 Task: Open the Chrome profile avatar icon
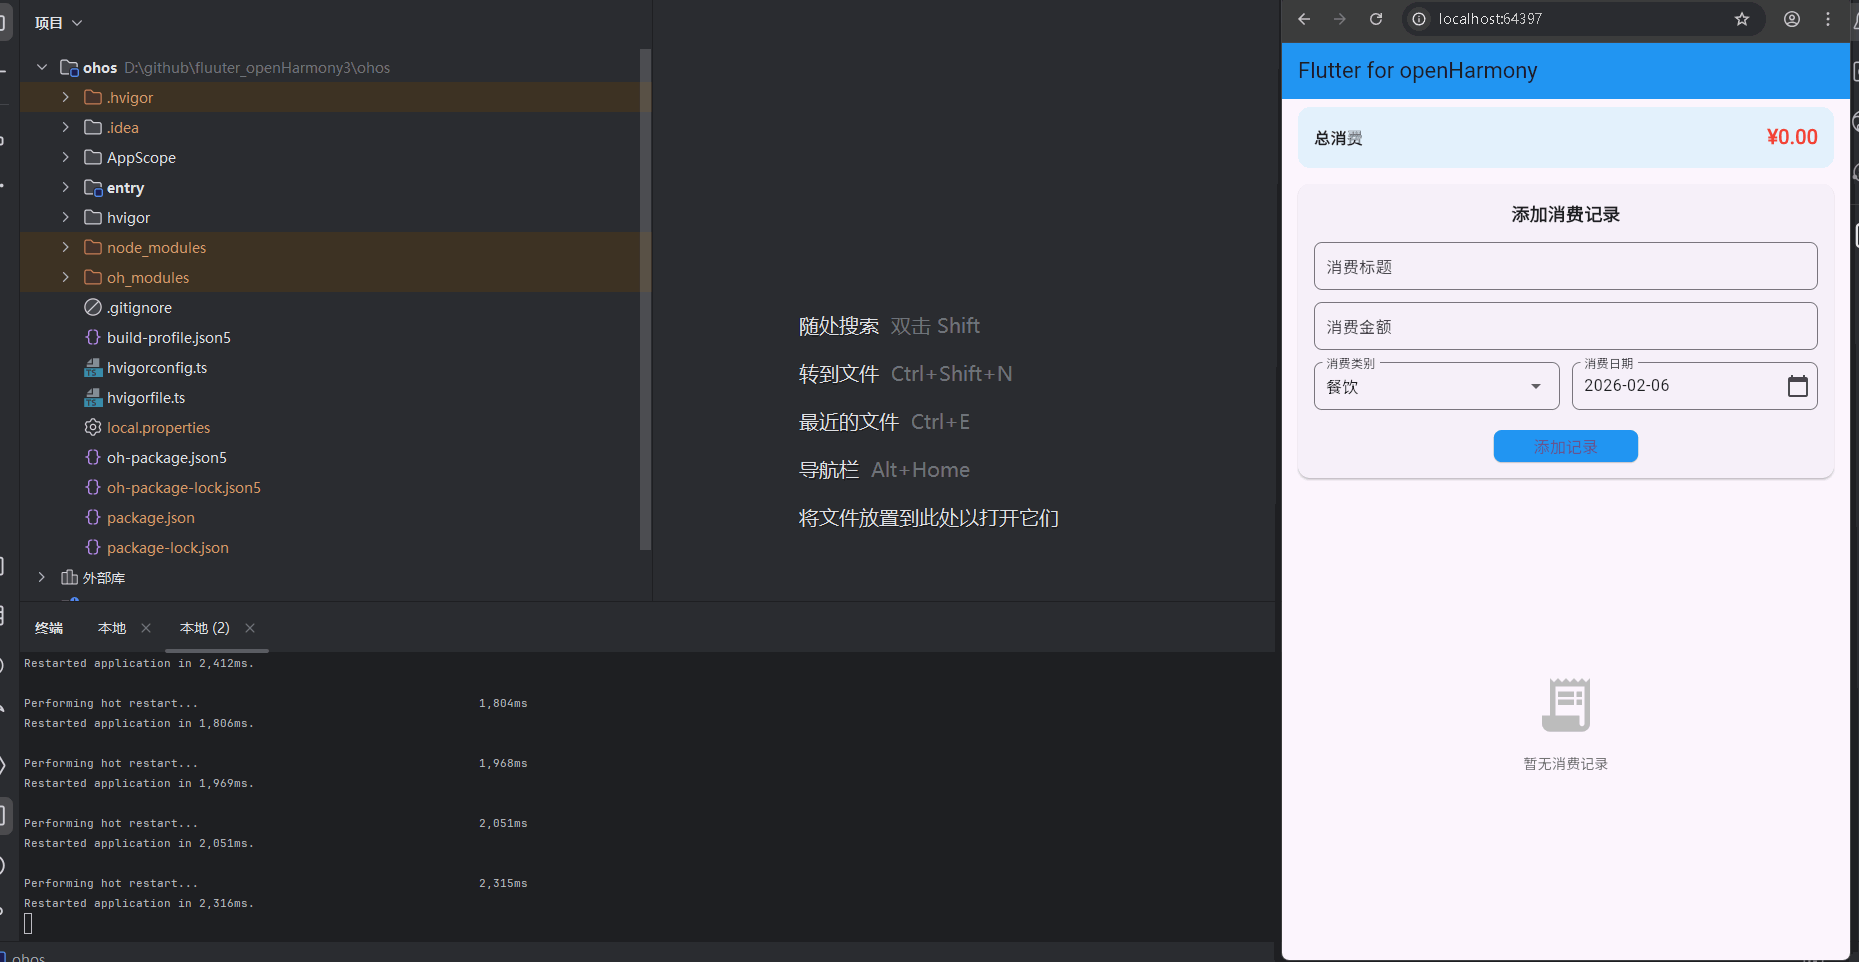(1791, 19)
